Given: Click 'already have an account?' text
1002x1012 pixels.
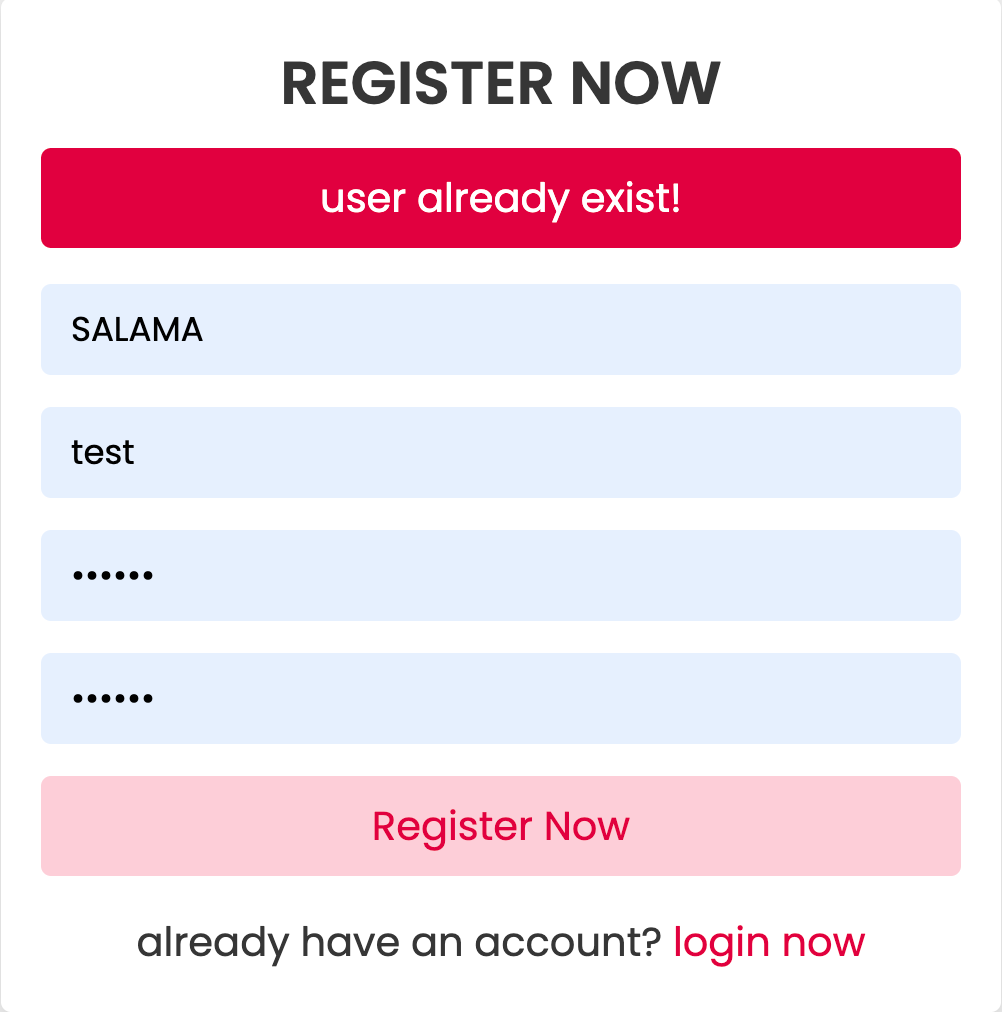Looking at the screenshot, I should (398, 941).
